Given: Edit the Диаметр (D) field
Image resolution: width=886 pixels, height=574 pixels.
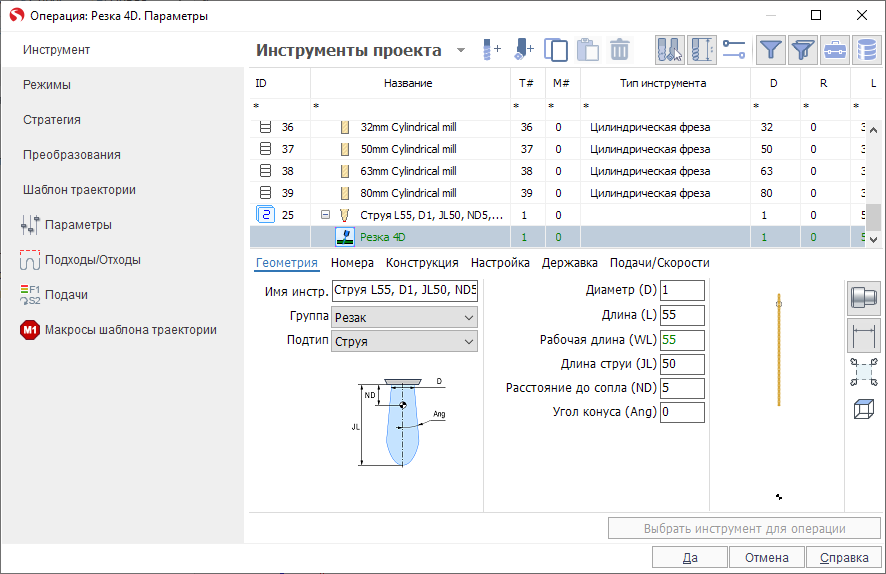Looking at the screenshot, I should [682, 290].
